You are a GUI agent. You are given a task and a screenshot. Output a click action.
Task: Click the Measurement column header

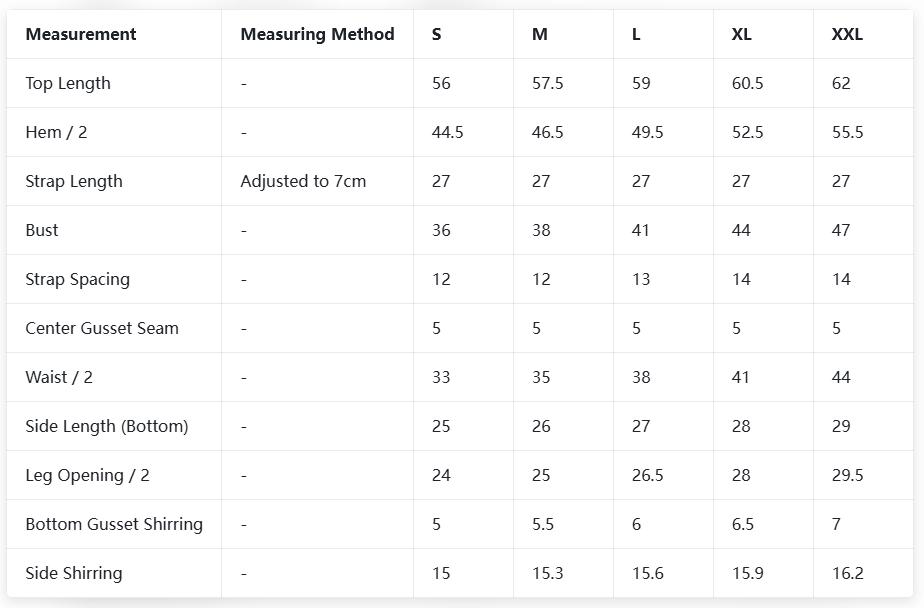pyautogui.click(x=81, y=34)
